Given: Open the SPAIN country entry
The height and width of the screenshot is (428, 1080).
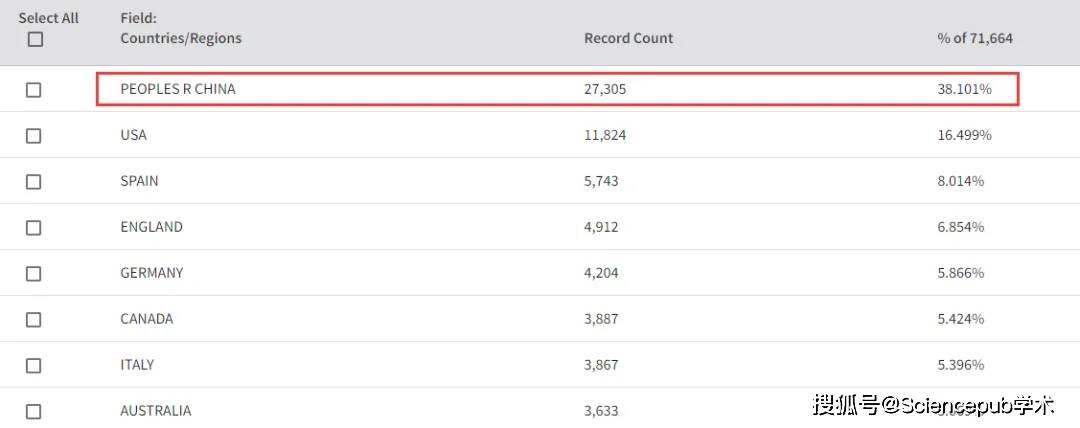Looking at the screenshot, I should tap(139, 181).
